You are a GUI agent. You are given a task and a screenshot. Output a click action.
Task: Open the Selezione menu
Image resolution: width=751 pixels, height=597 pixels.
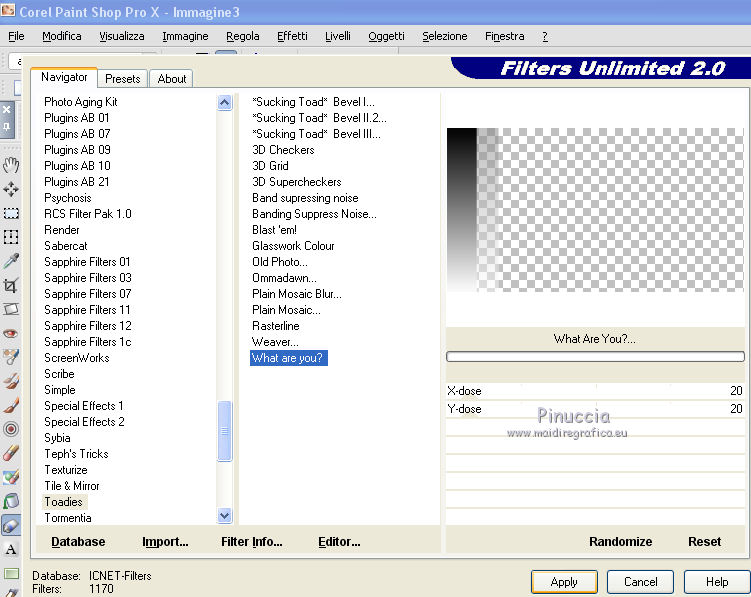pyautogui.click(x=444, y=36)
